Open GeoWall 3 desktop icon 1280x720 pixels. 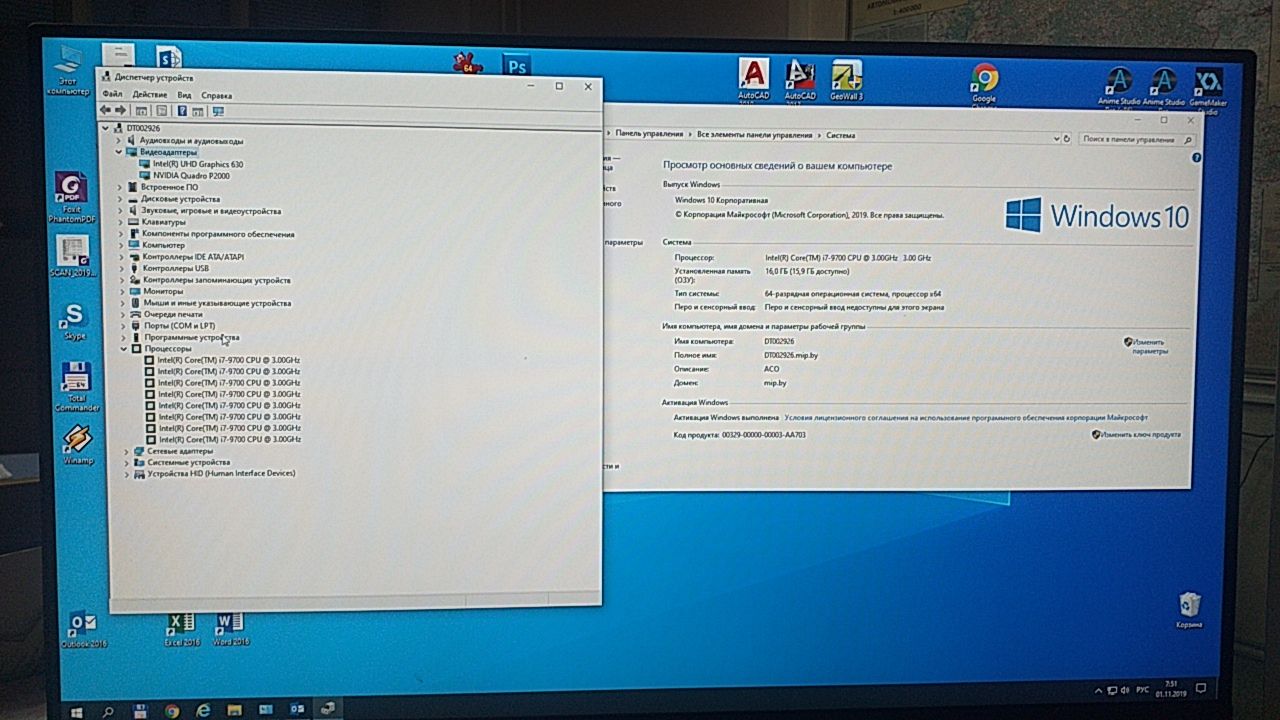click(846, 80)
